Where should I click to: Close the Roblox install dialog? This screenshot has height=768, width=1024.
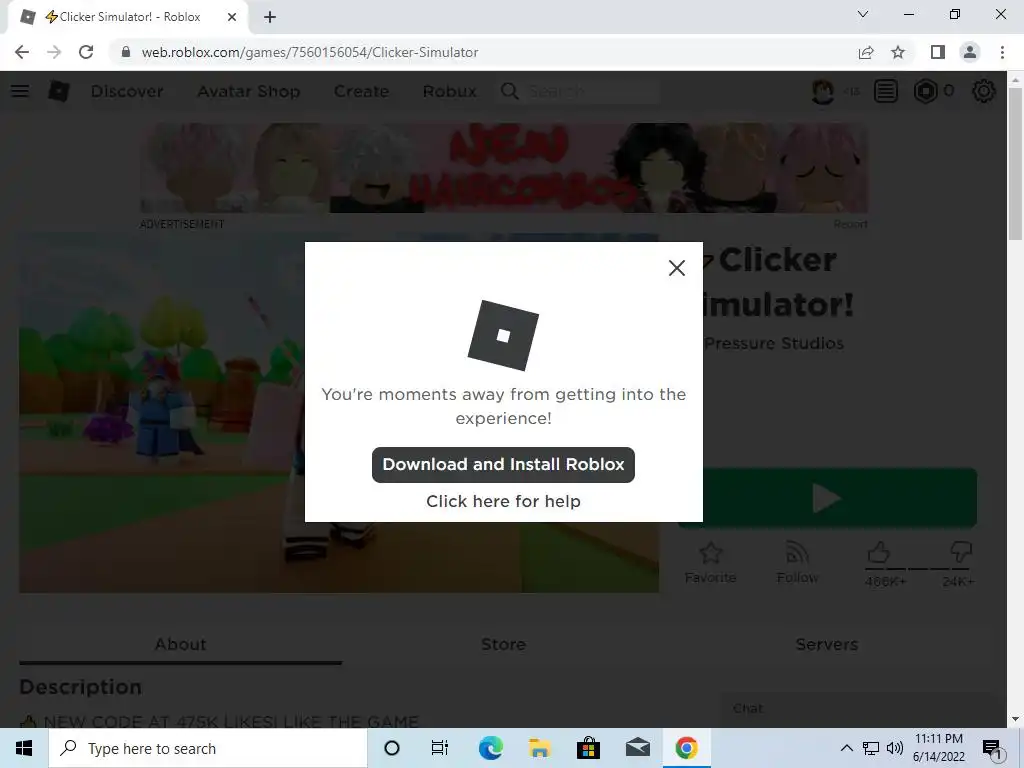(x=677, y=268)
